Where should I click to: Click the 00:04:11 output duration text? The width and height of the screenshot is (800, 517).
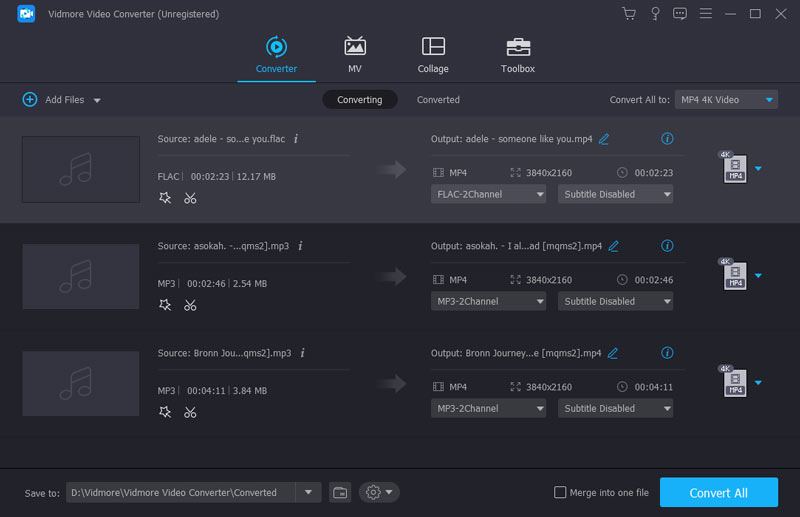(654, 387)
